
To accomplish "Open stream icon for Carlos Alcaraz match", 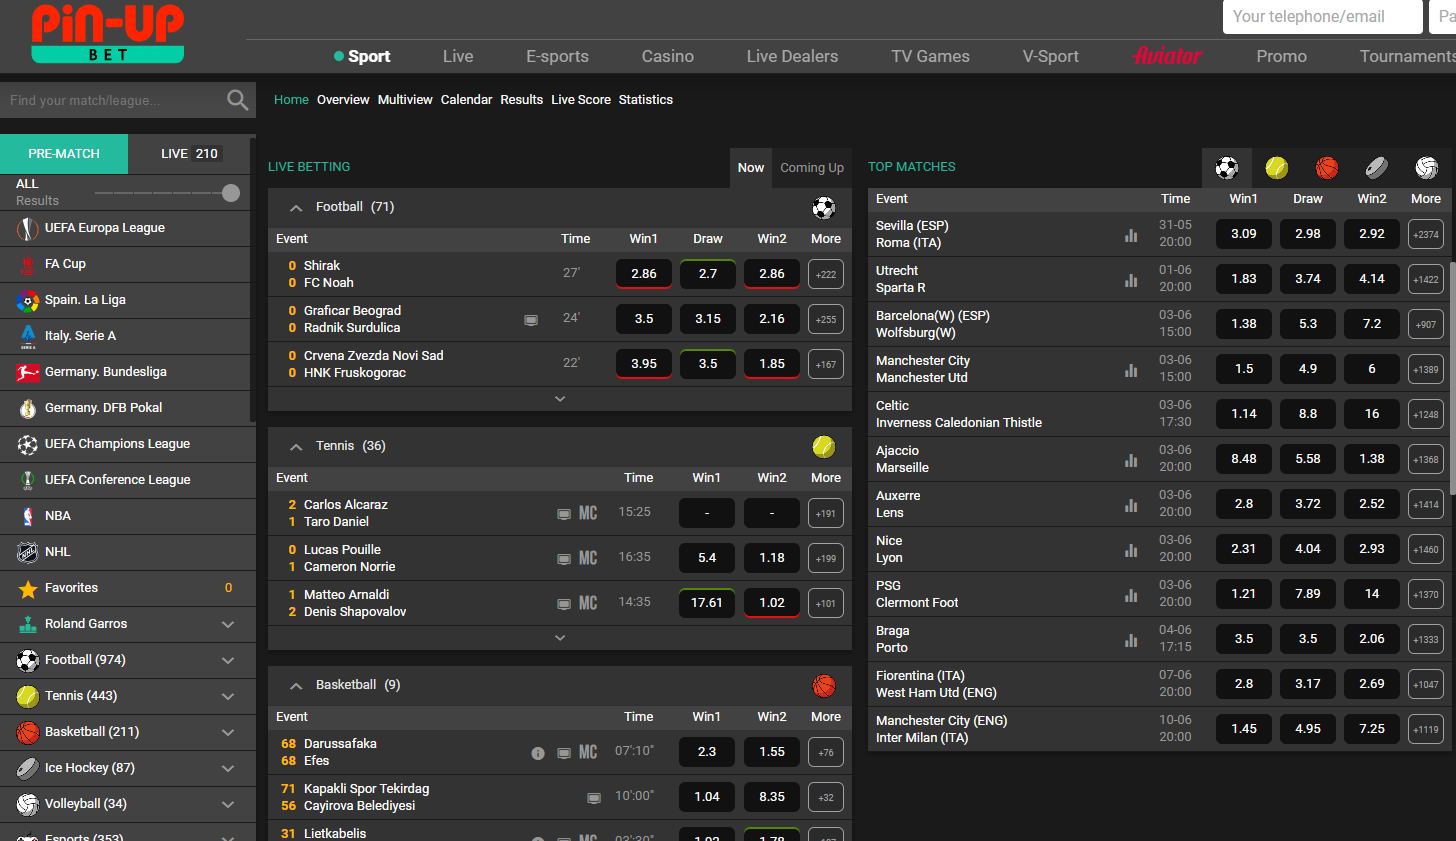I will 564,514.
